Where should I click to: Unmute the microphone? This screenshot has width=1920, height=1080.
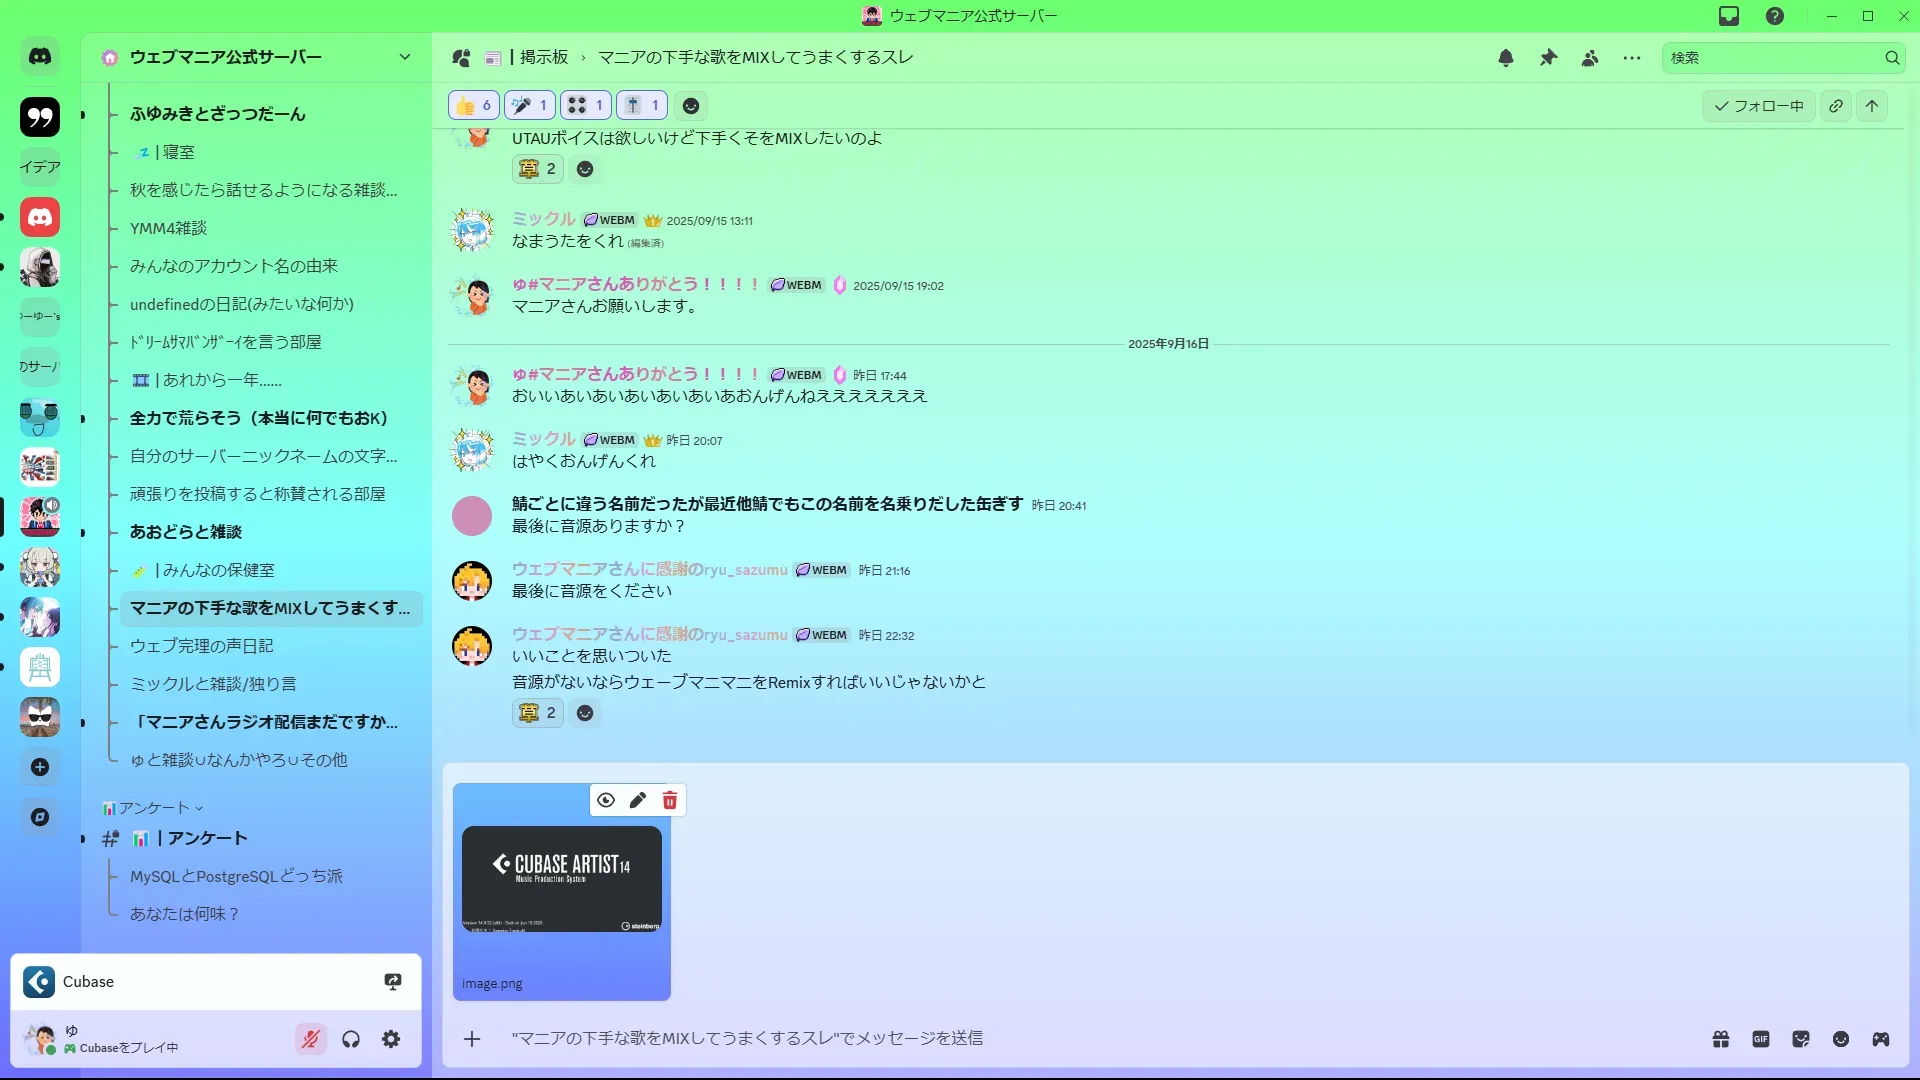pos(311,1039)
